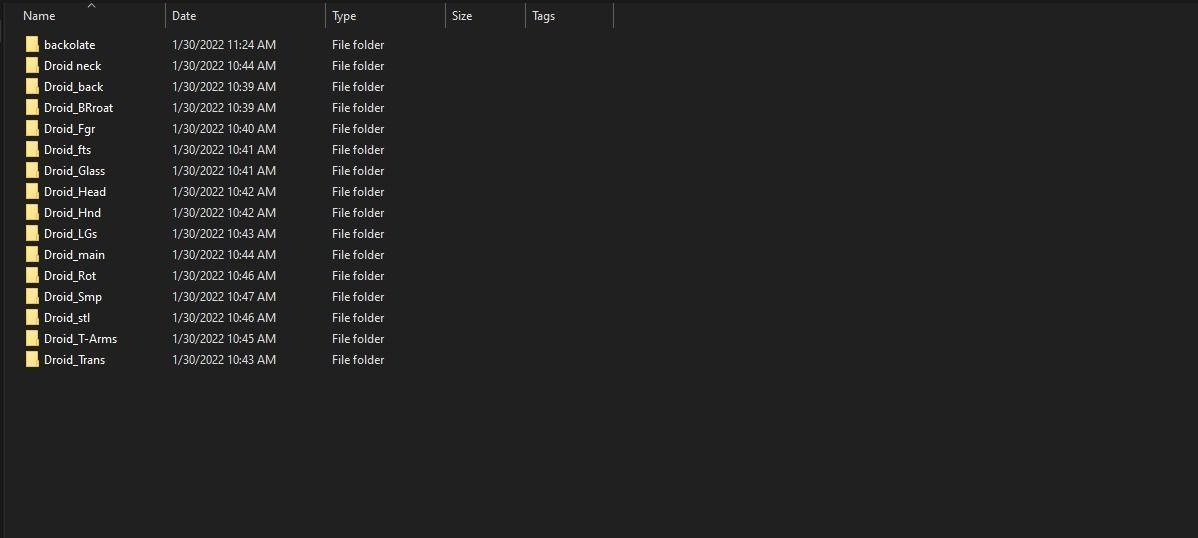Viewport: 1198px width, 538px height.
Task: Click the Droid_stl folder icon
Action: pyautogui.click(x=31, y=318)
